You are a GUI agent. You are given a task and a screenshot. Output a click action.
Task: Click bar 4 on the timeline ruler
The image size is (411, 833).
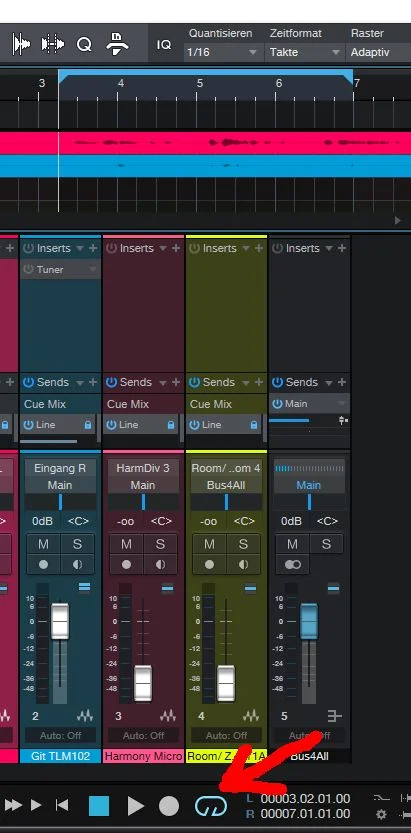(x=121, y=83)
